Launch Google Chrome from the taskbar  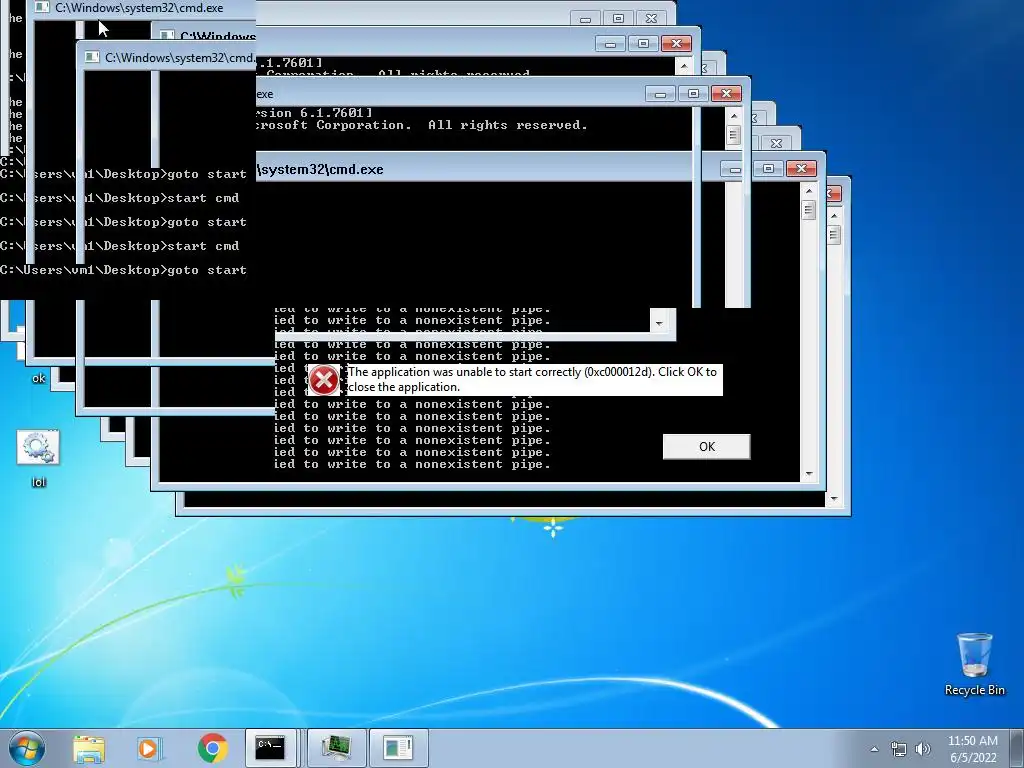click(212, 748)
